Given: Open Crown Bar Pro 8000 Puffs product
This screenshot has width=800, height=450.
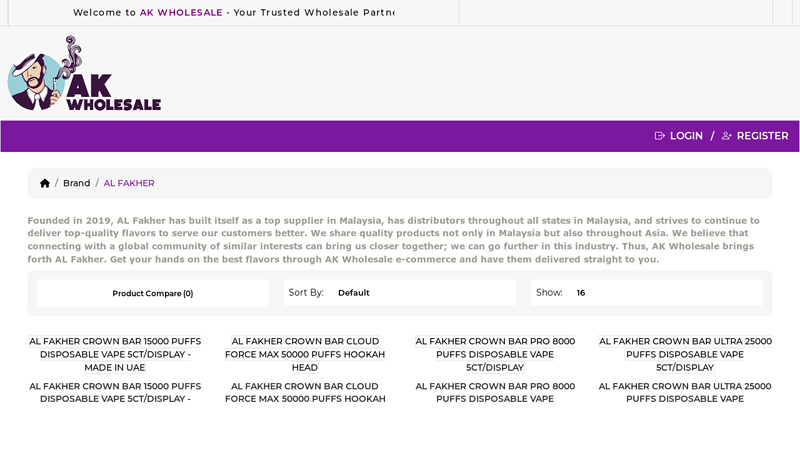Looking at the screenshot, I should tap(495, 354).
